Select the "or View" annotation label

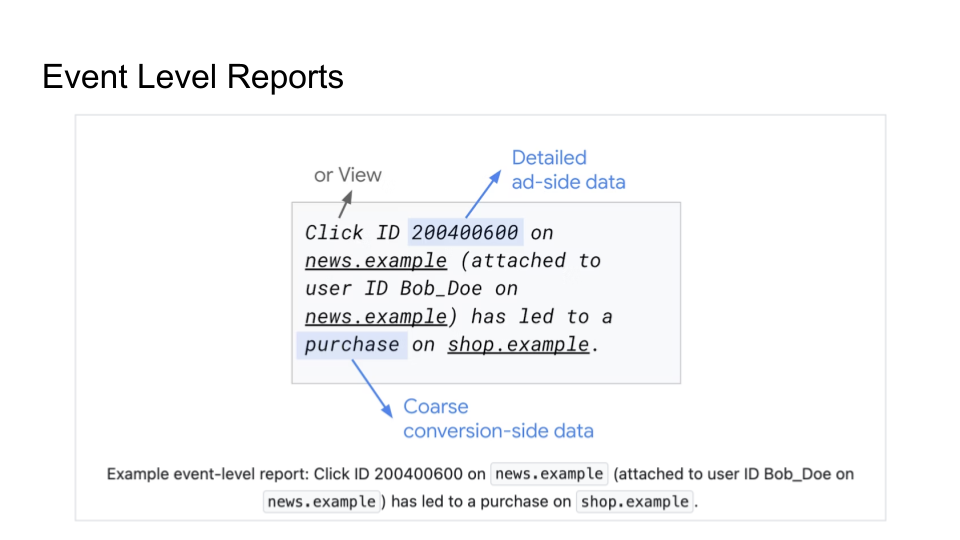coord(348,175)
